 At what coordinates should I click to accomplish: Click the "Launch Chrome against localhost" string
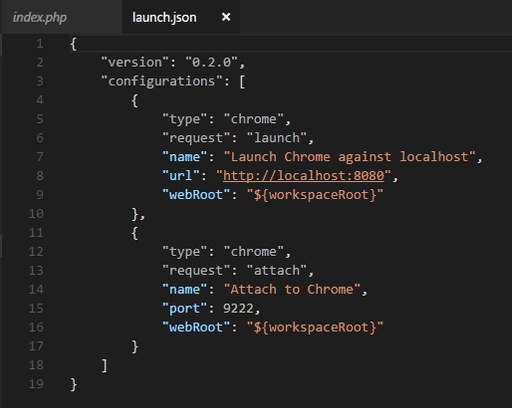pyautogui.click(x=350, y=157)
